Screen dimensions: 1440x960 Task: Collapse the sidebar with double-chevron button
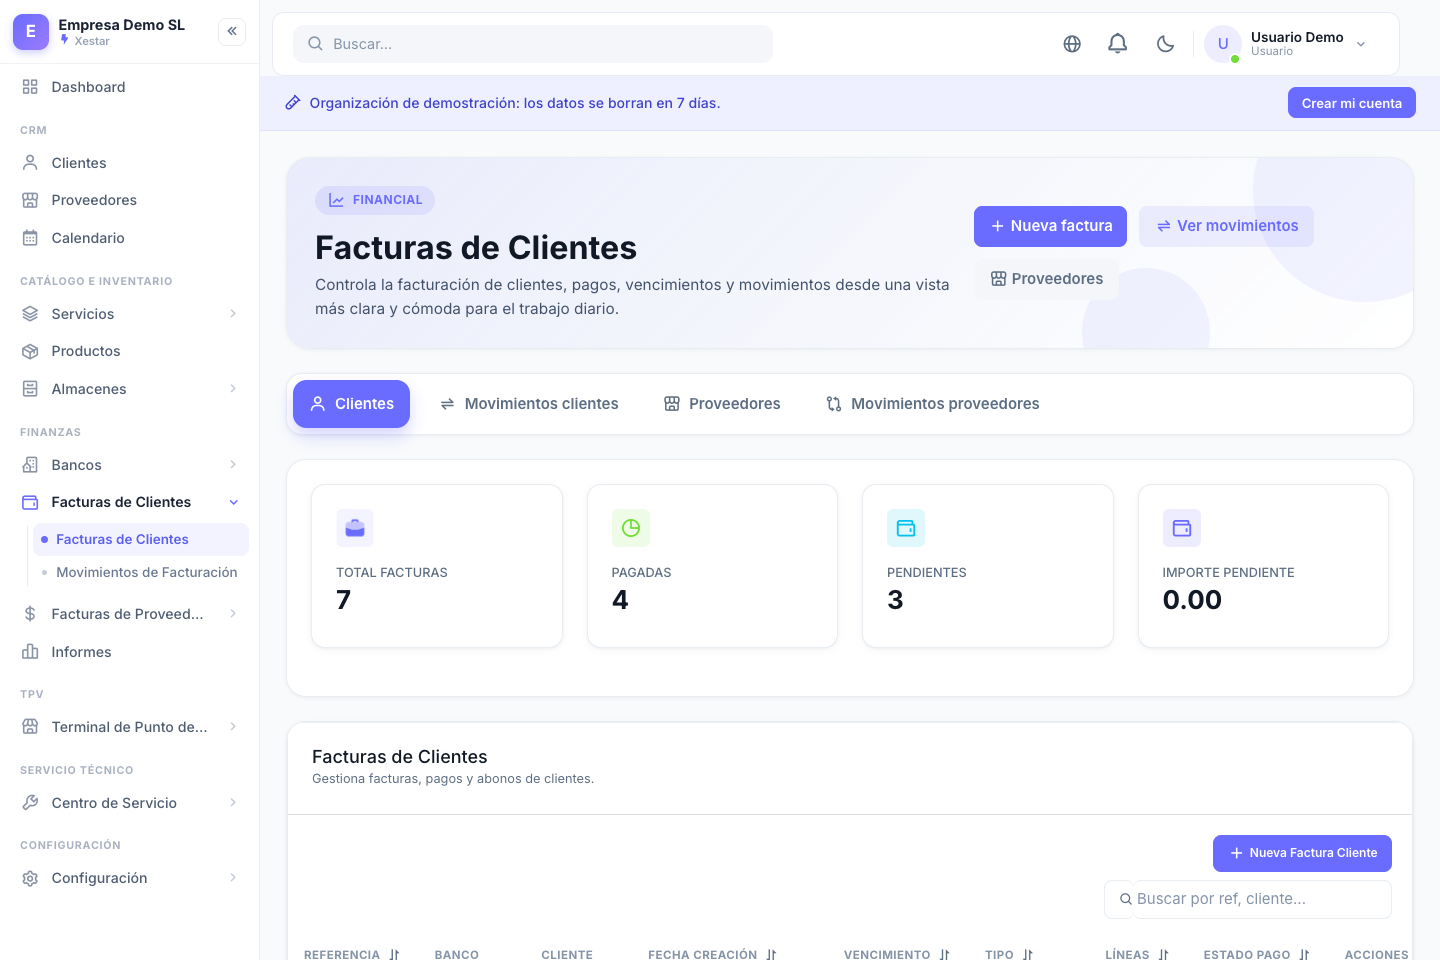click(x=232, y=31)
